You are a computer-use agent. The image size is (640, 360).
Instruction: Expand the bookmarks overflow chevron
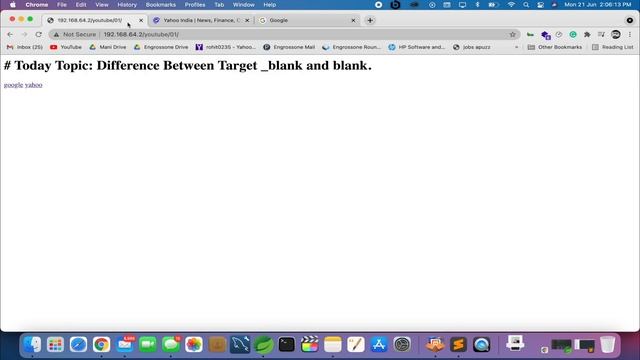(x=517, y=47)
